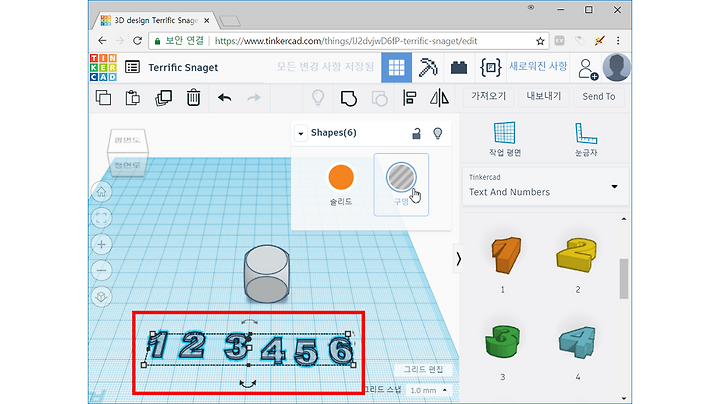The height and width of the screenshot is (404, 720).
Task: Ungroup shapes icon
Action: click(x=379, y=98)
